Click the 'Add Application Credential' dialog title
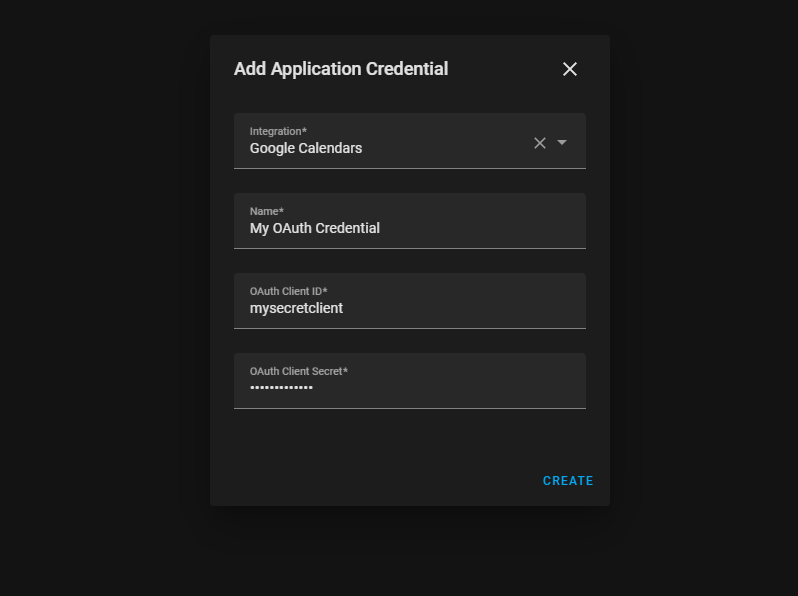Image resolution: width=798 pixels, height=596 pixels. pyautogui.click(x=341, y=69)
